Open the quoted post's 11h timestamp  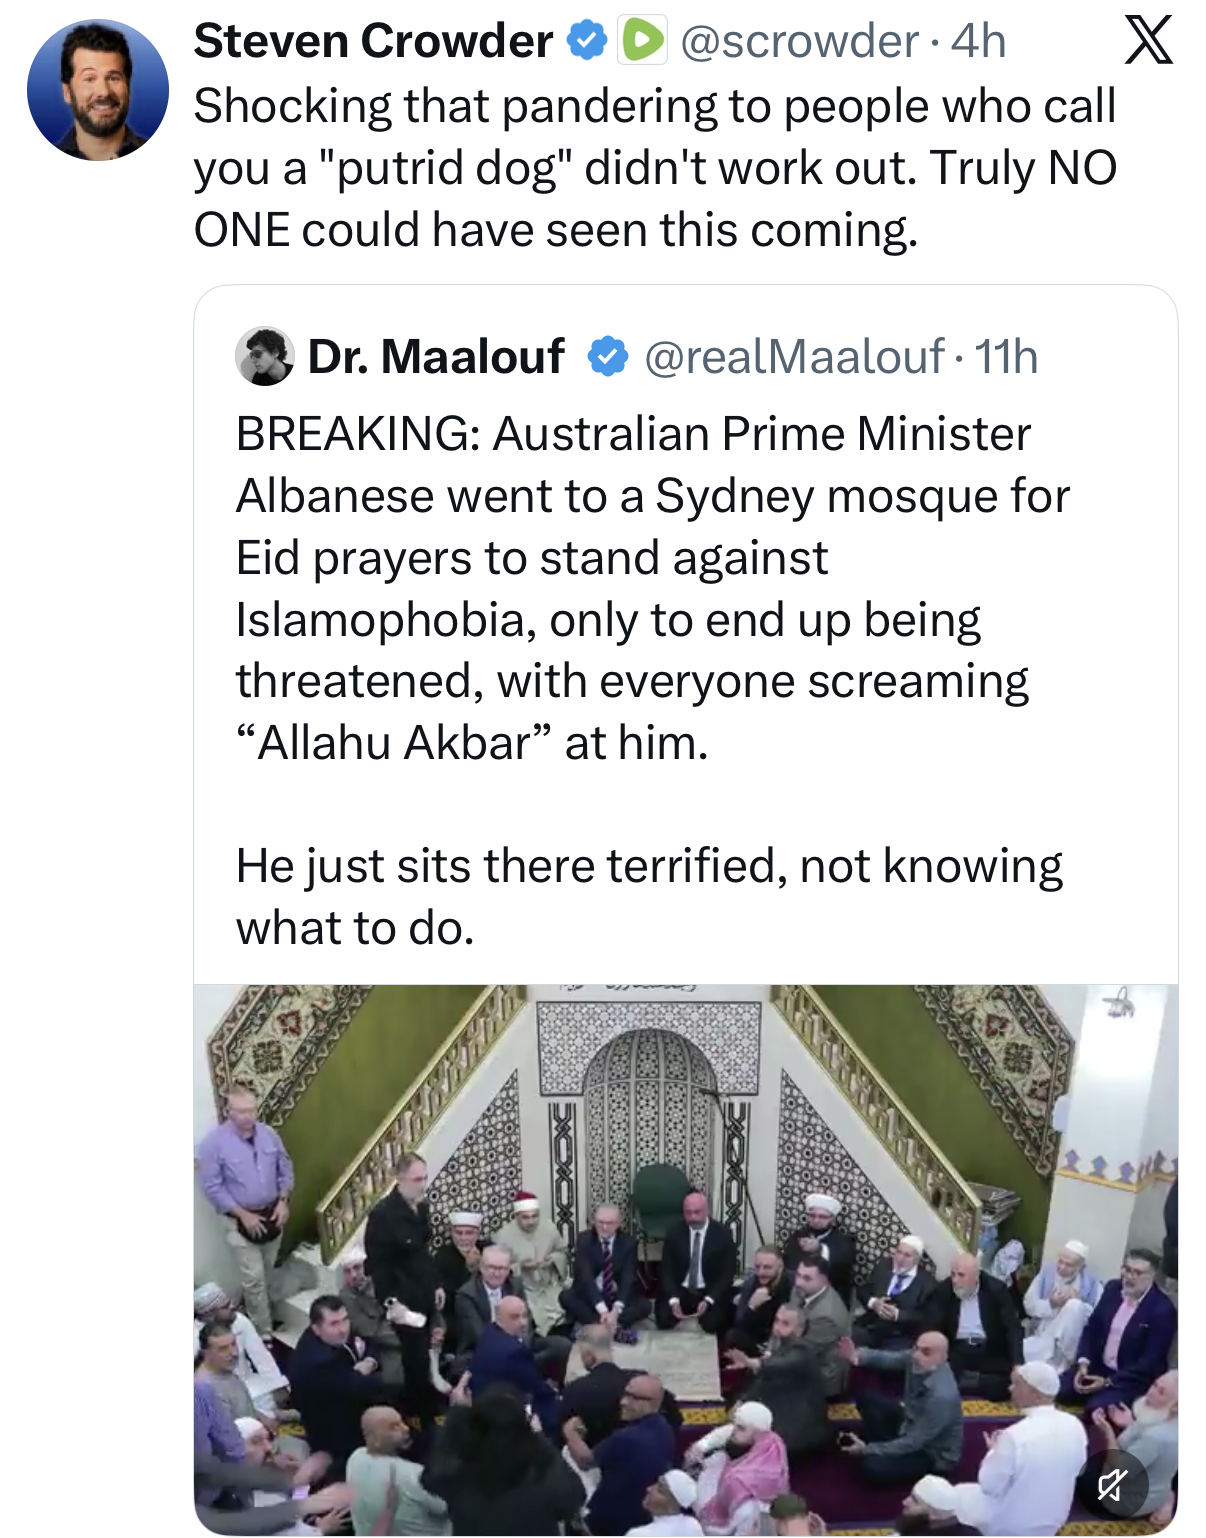[x=1006, y=356]
